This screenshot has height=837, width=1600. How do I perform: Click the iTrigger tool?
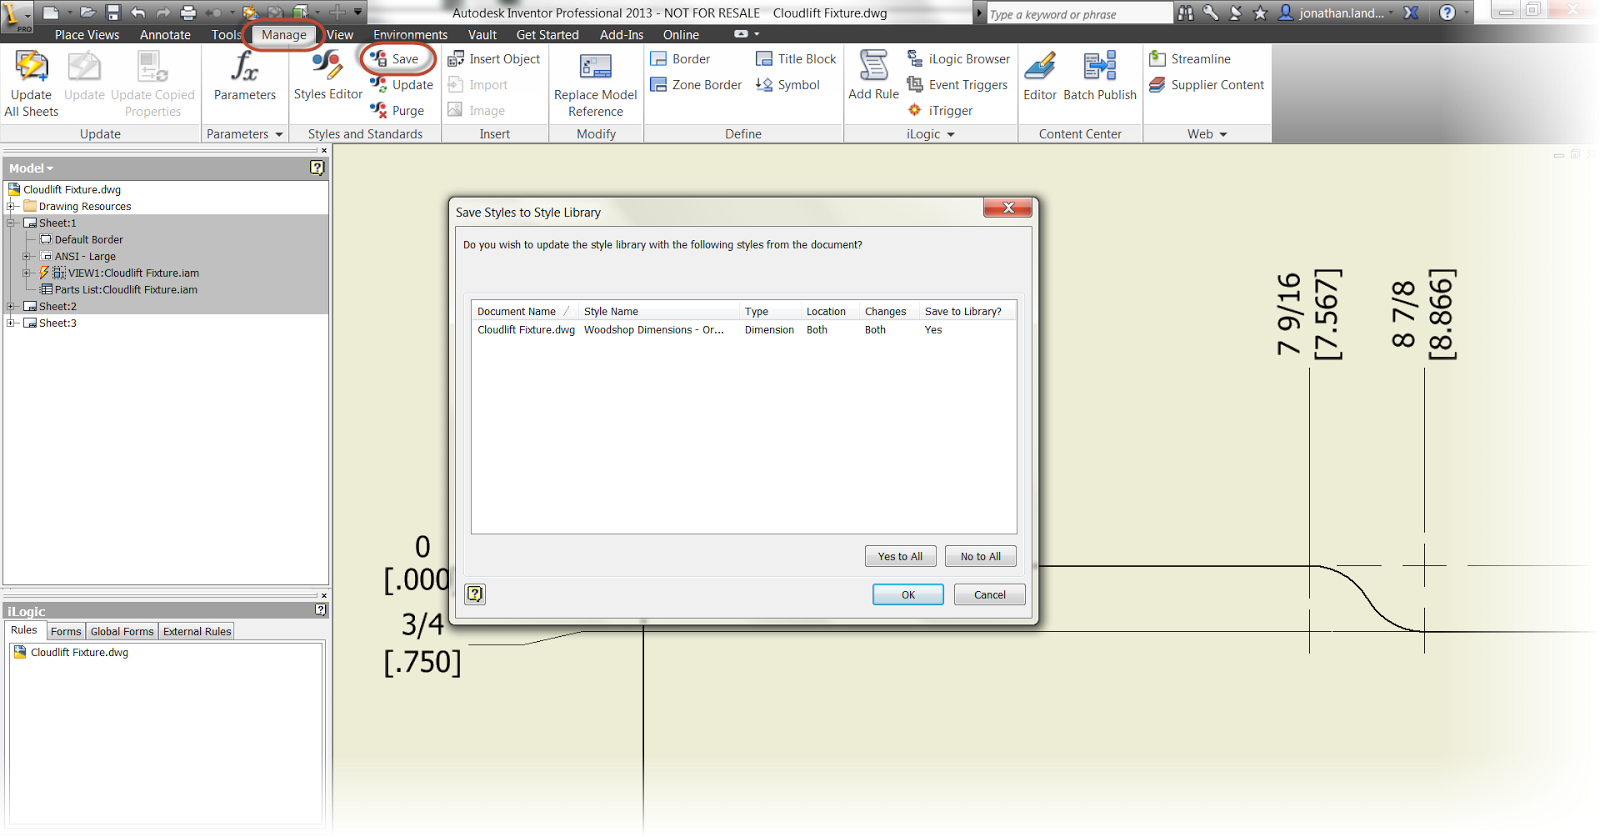940,111
